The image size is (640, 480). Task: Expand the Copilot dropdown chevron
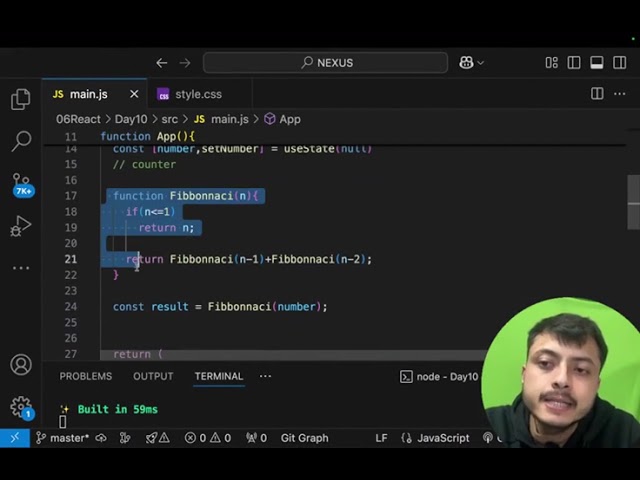(481, 63)
